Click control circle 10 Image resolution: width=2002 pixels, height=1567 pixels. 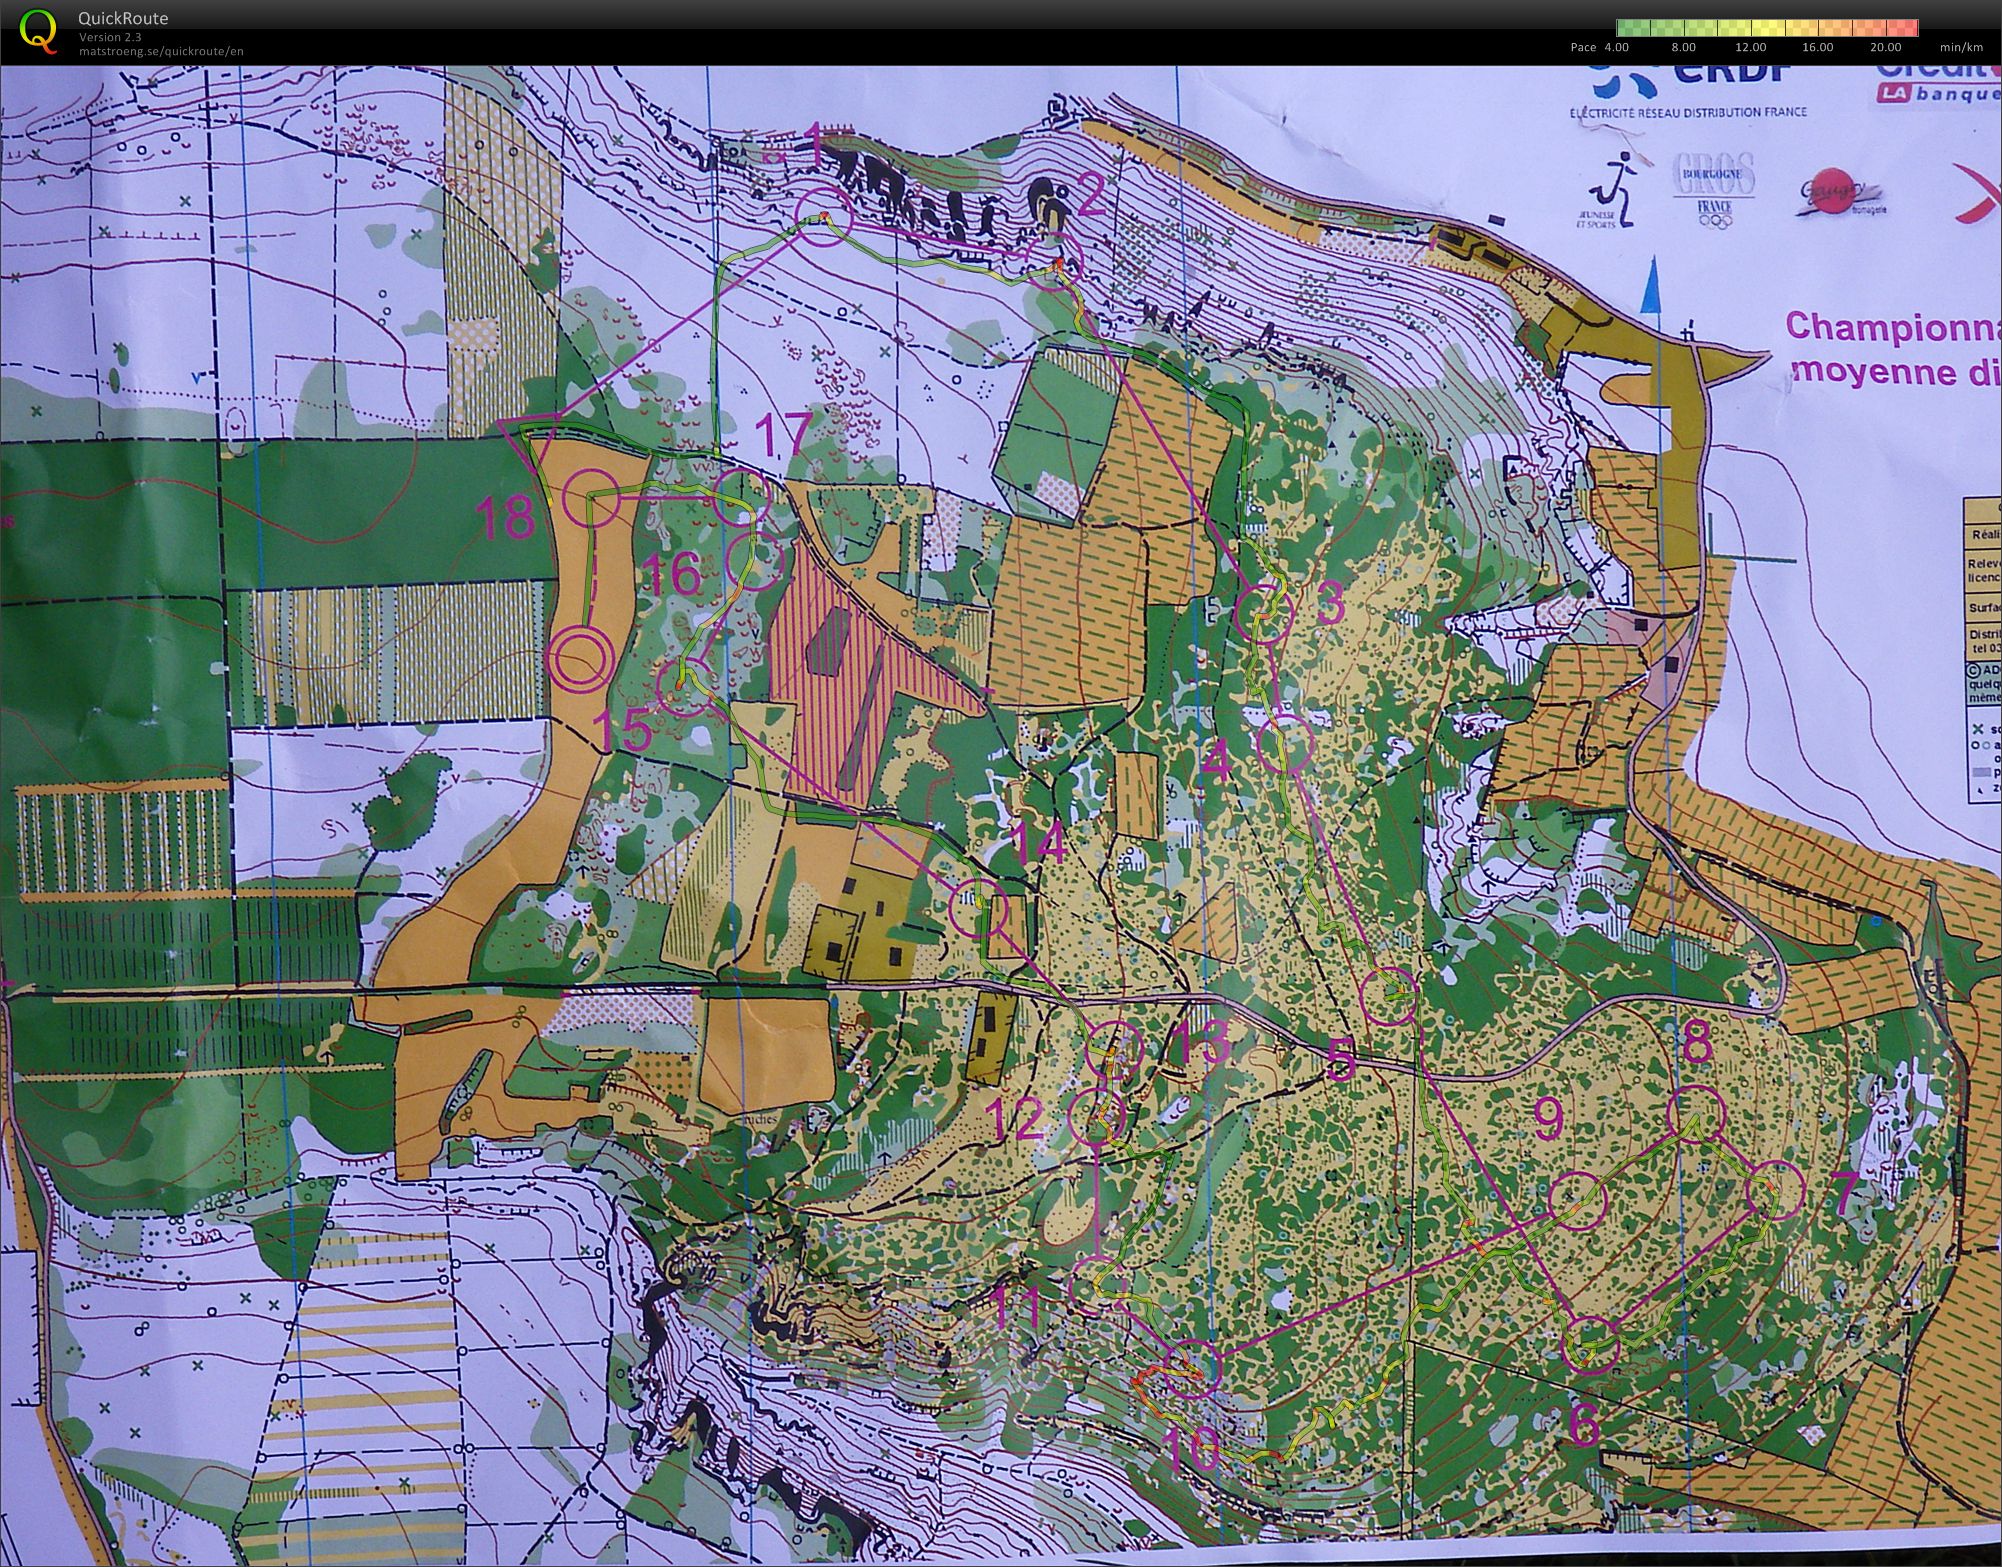pos(1193,1369)
